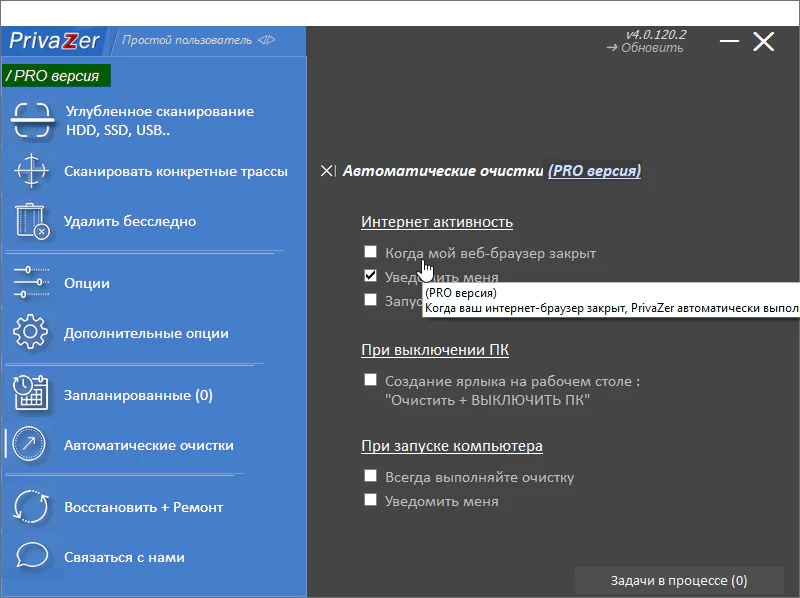Image resolution: width=800 pixels, height=598 pixels.
Task: Click the deep scan HDD, SSD, USB icon
Action: point(32,121)
